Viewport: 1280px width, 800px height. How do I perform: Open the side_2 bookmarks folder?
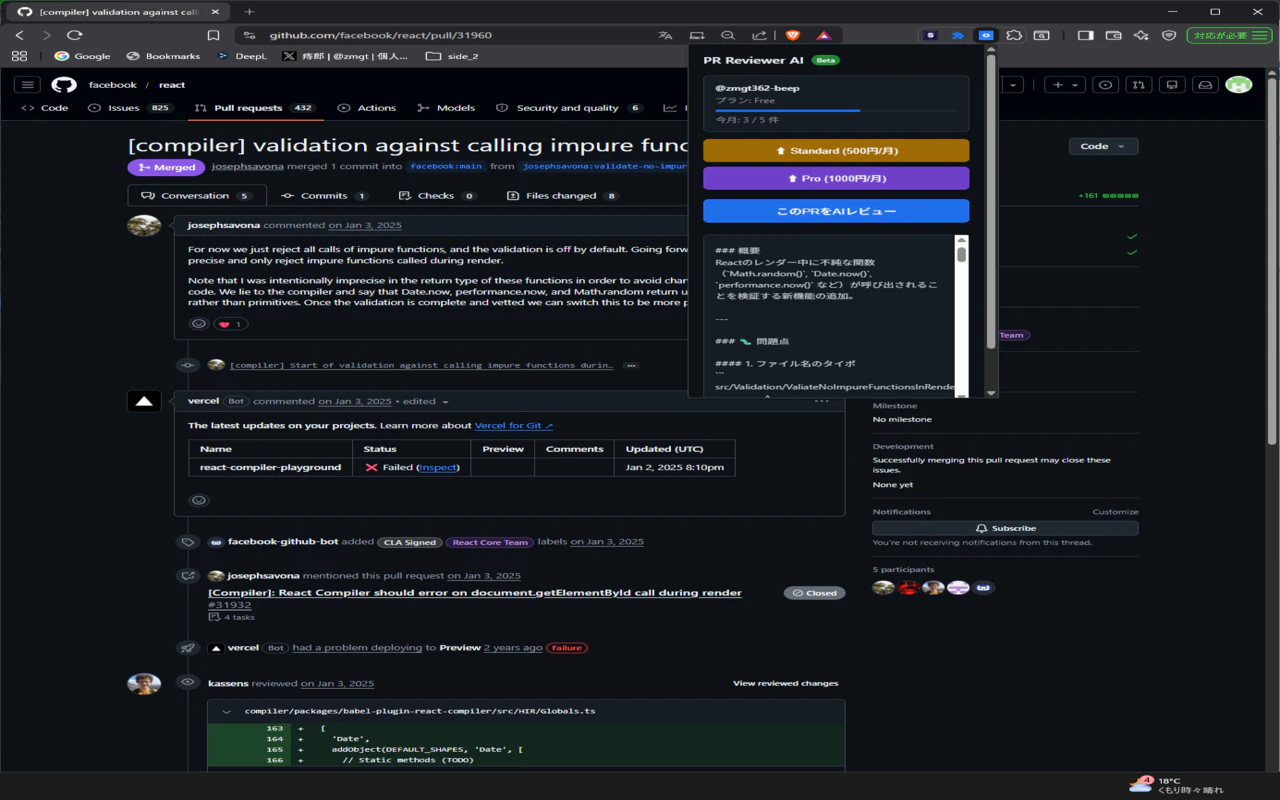click(451, 56)
